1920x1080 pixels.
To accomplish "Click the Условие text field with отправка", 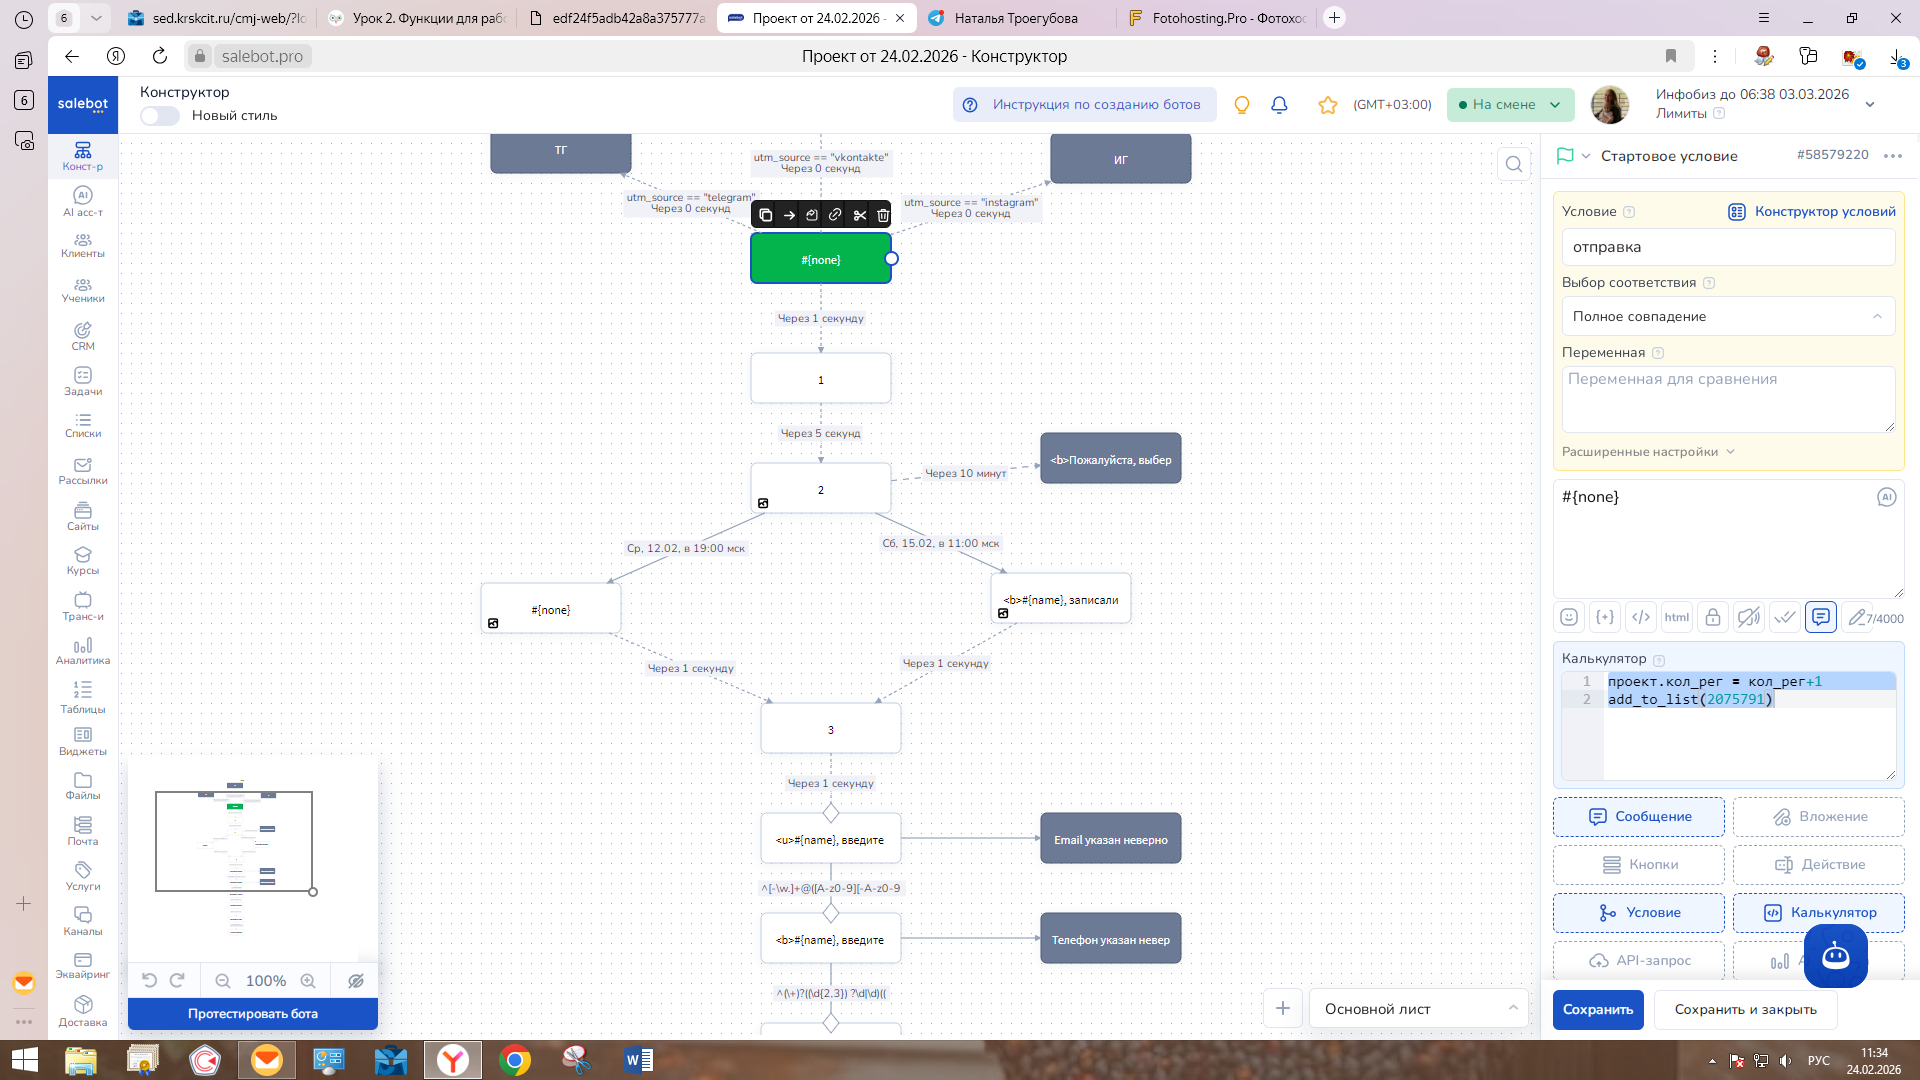I will pyautogui.click(x=1727, y=247).
